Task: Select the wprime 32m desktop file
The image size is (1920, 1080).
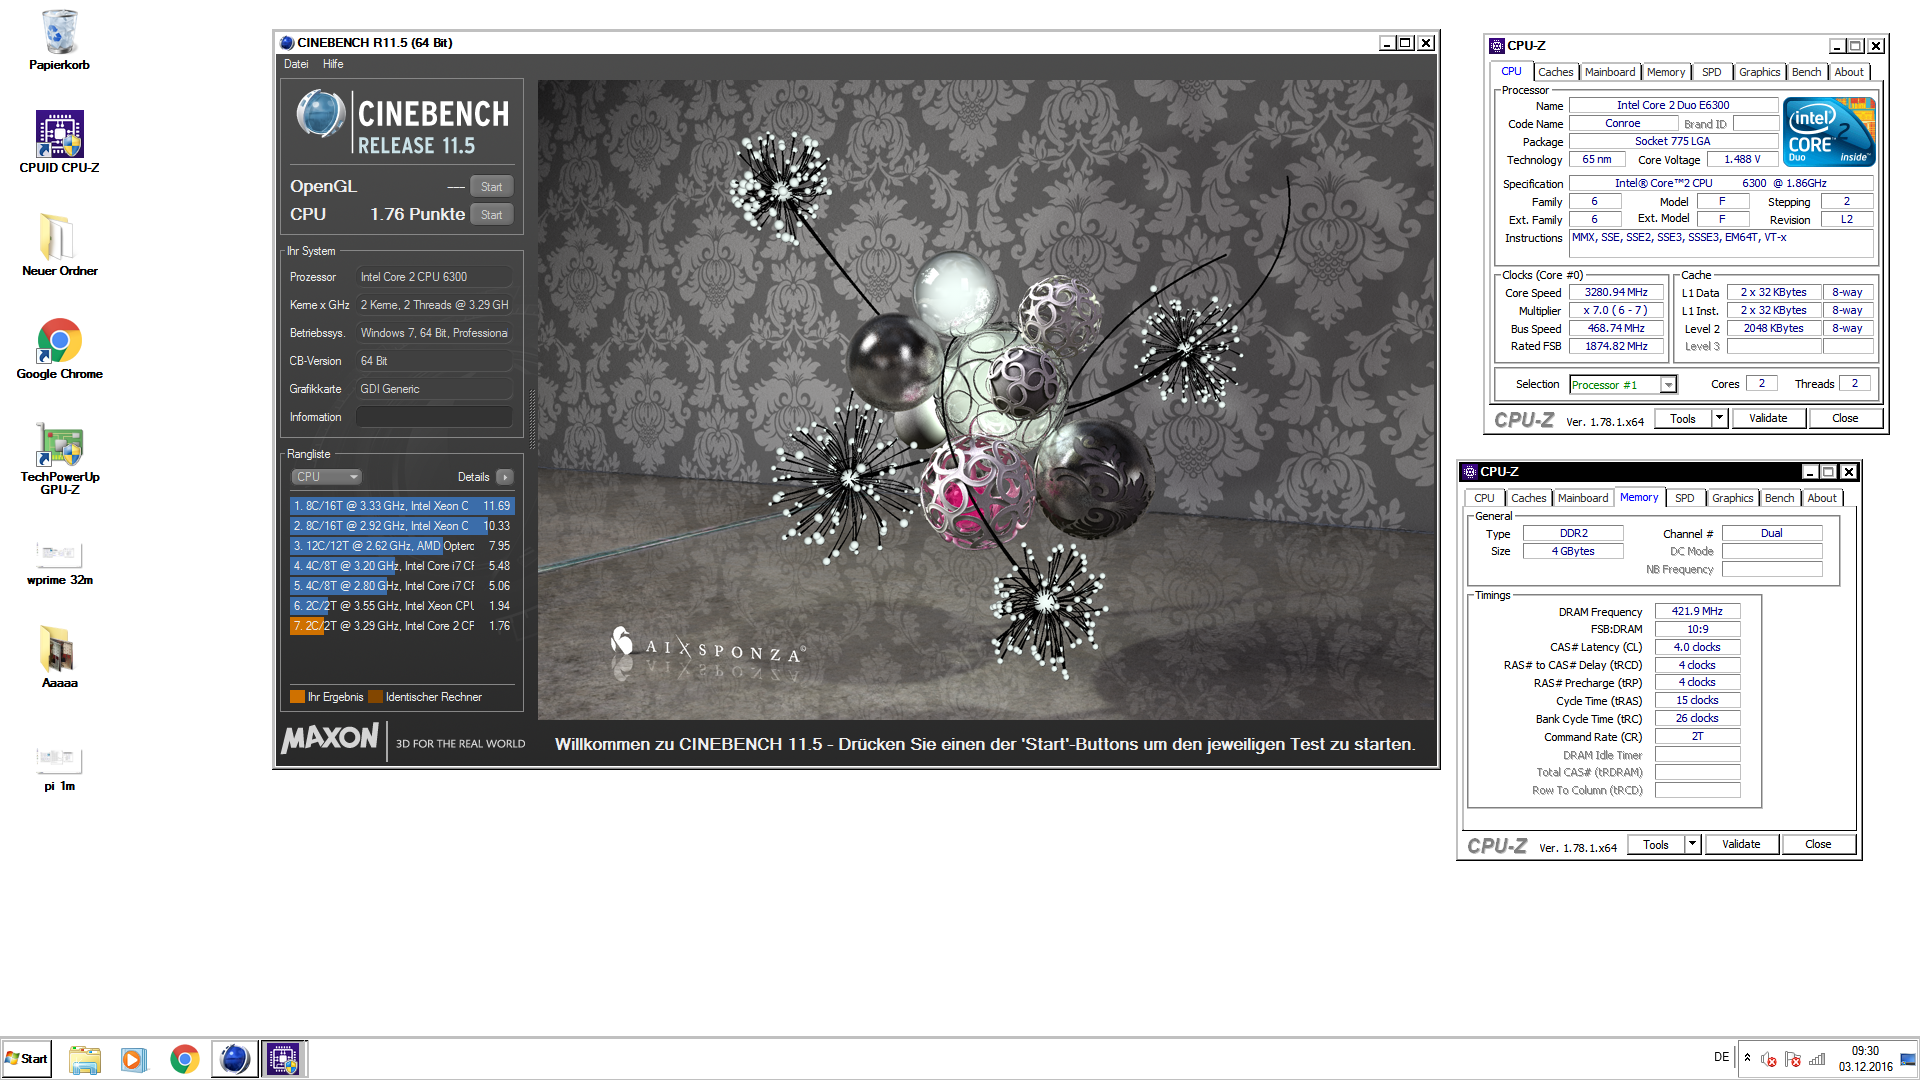Action: point(59,563)
